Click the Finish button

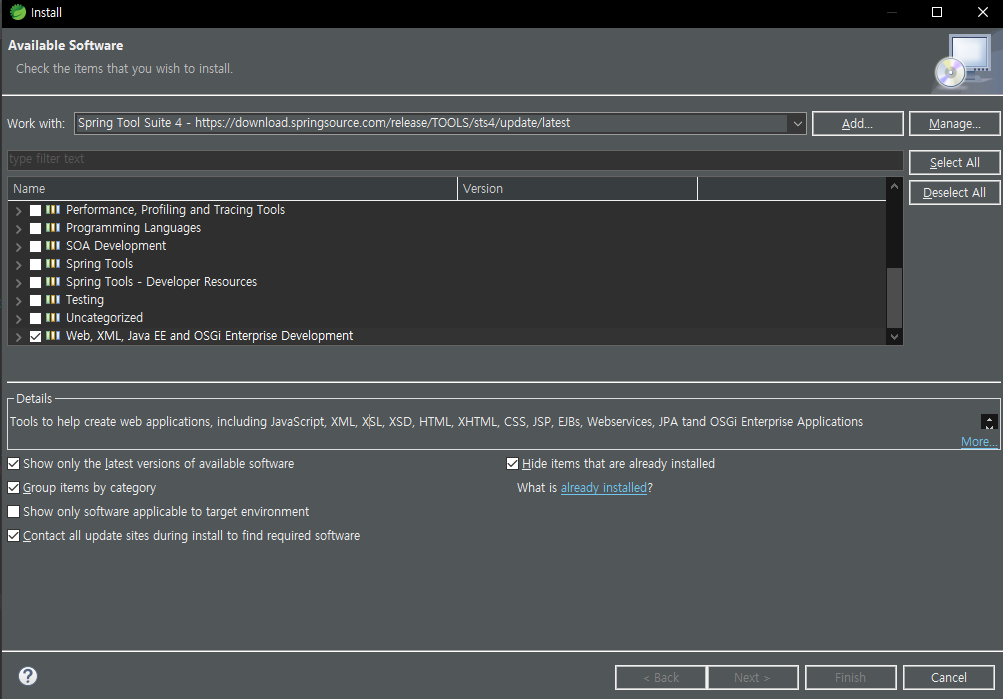tap(850, 677)
